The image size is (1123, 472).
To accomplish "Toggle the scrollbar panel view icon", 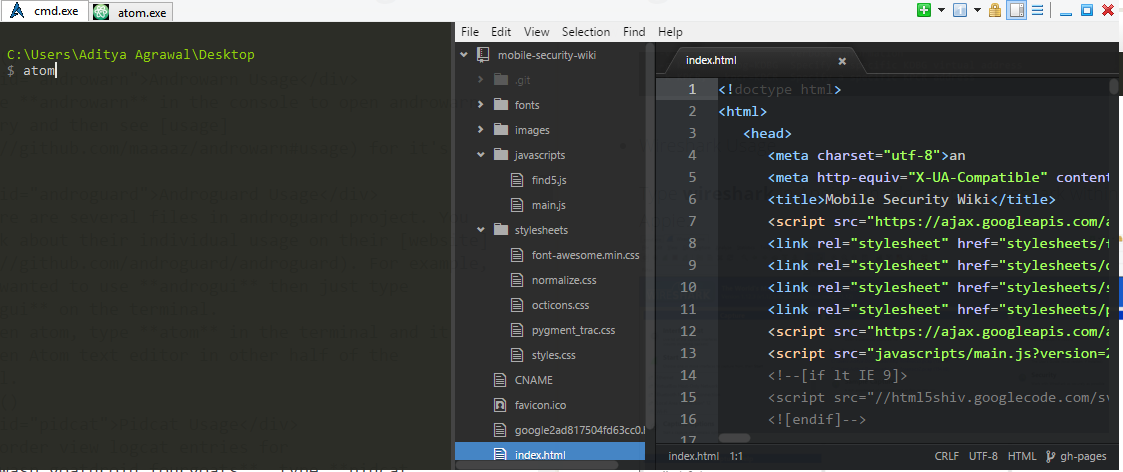I will click(1016, 11).
